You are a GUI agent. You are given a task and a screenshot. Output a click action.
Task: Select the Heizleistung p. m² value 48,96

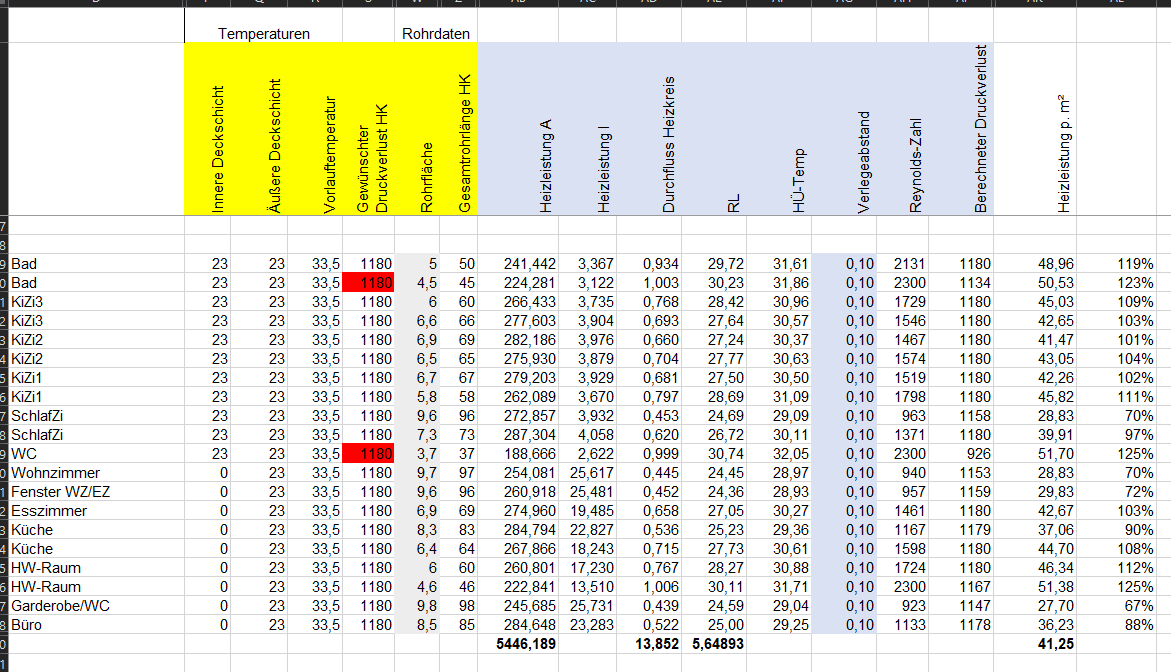(1036, 264)
